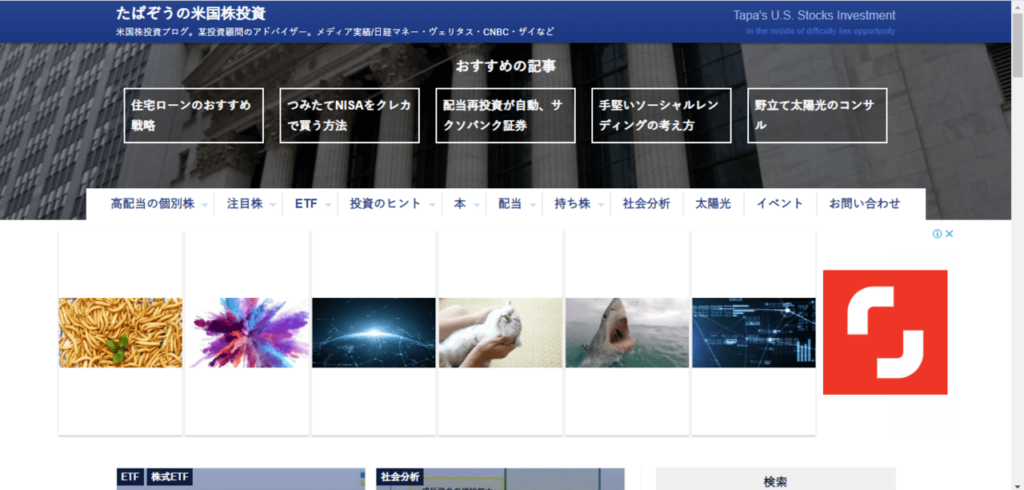The width and height of the screenshot is (1024, 490).
Task: Select the cat in hands thumbnail
Action: (x=500, y=332)
